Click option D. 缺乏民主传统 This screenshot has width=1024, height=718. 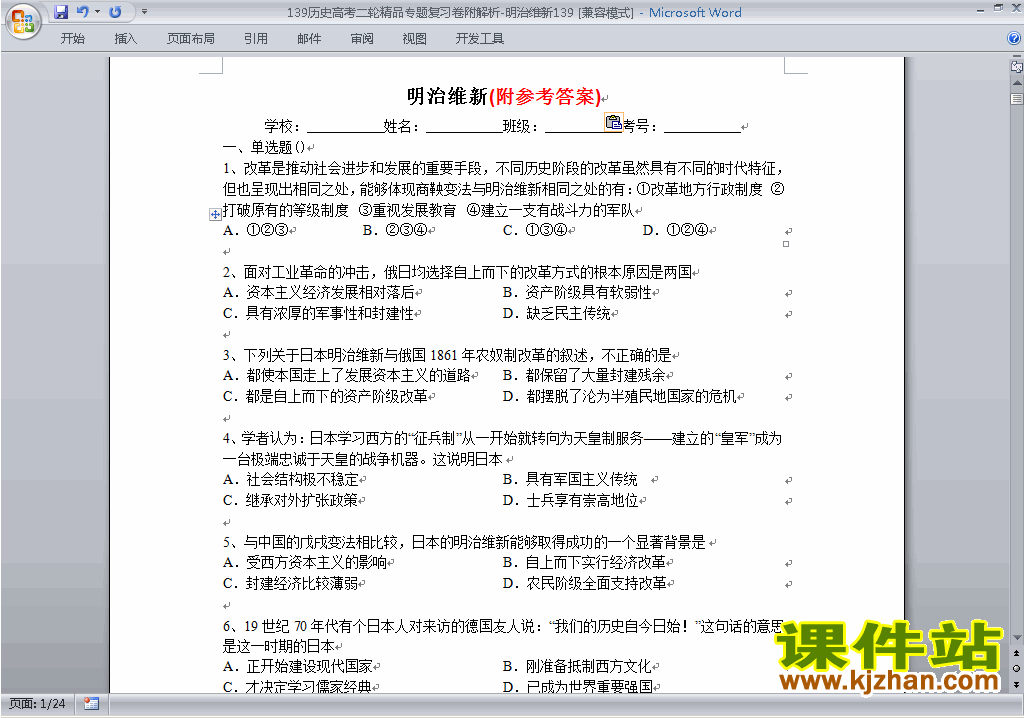pyautogui.click(x=556, y=314)
